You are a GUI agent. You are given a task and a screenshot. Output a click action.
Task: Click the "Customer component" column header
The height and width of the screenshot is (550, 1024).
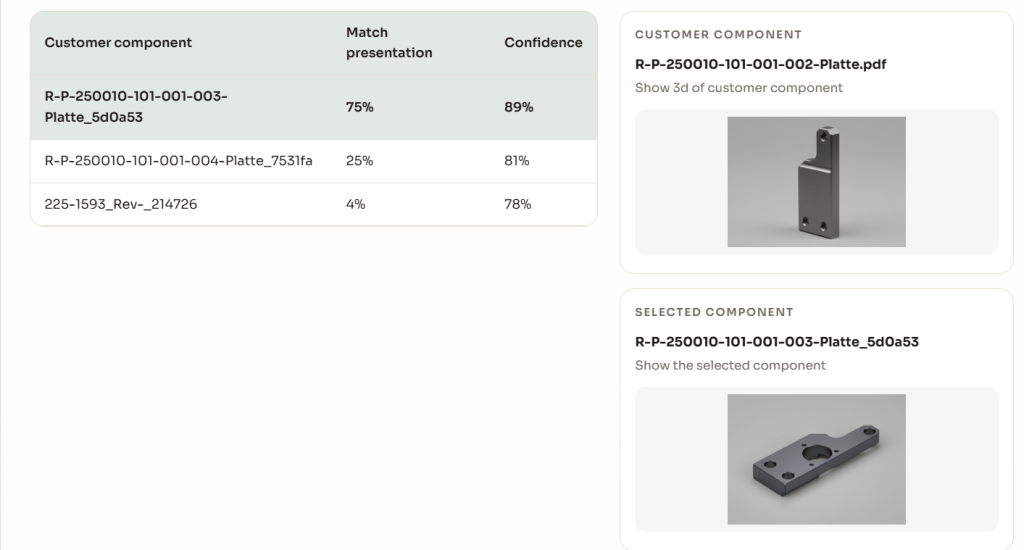[x=118, y=43]
